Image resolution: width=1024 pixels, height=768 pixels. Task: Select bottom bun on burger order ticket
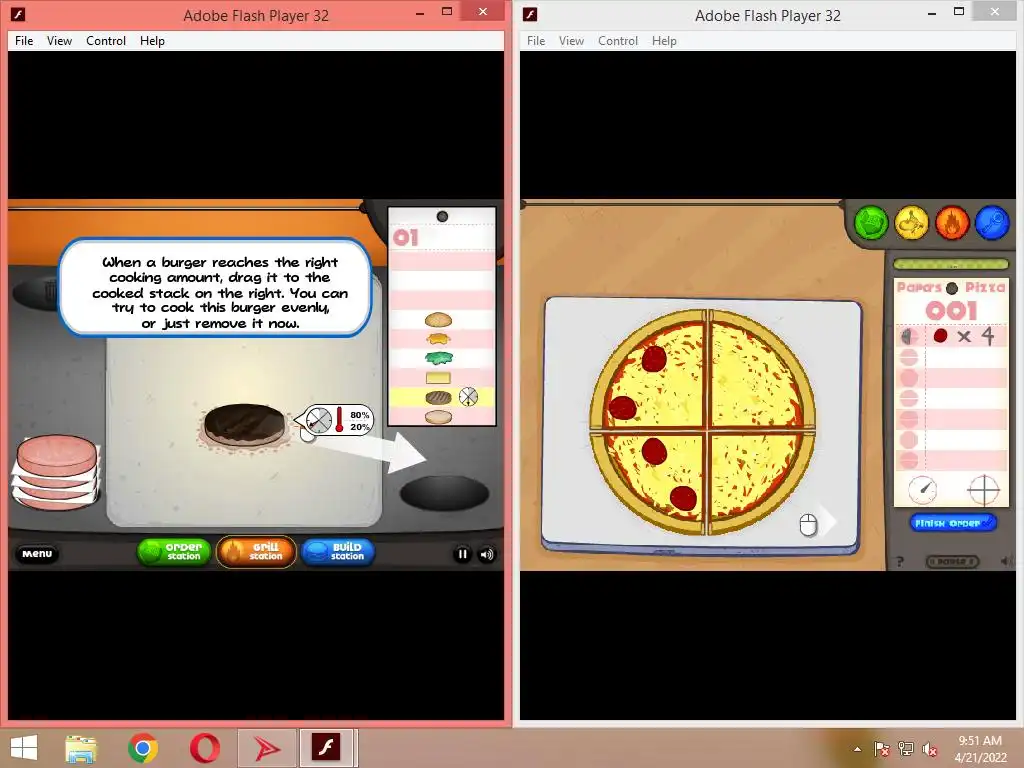[438, 417]
